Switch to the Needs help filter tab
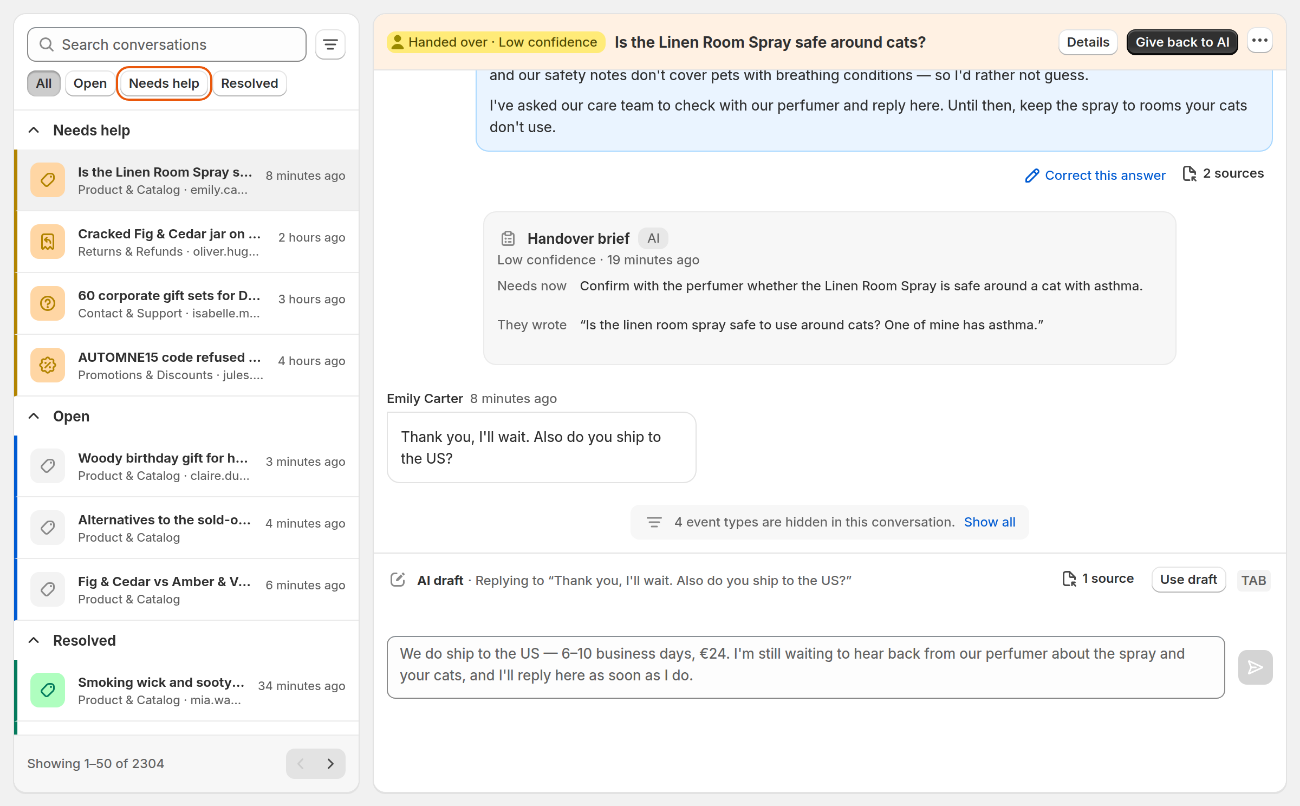This screenshot has height=806, width=1300. pos(164,84)
